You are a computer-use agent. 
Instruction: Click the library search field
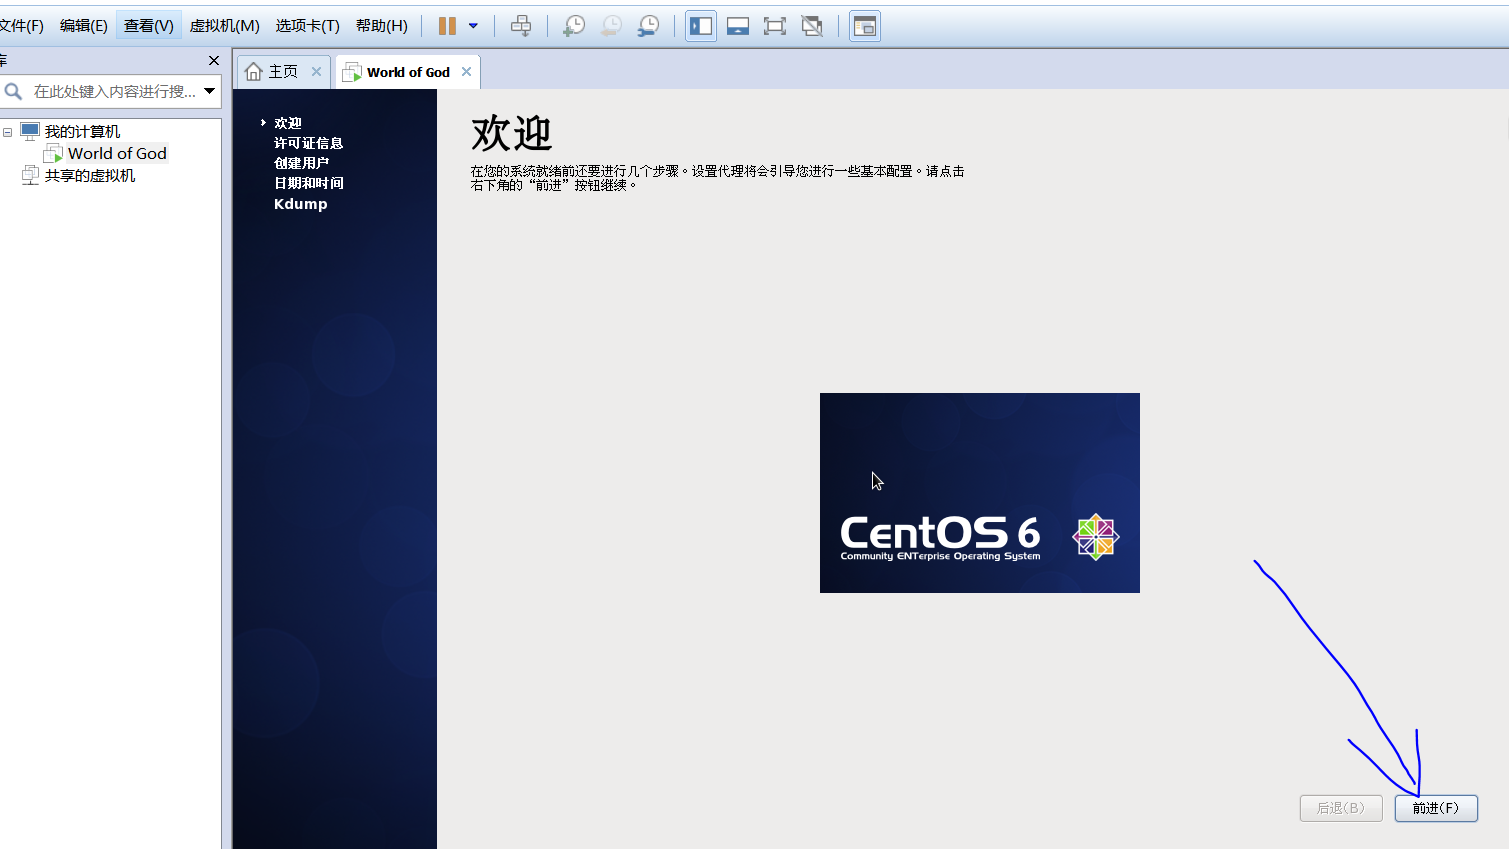(114, 91)
